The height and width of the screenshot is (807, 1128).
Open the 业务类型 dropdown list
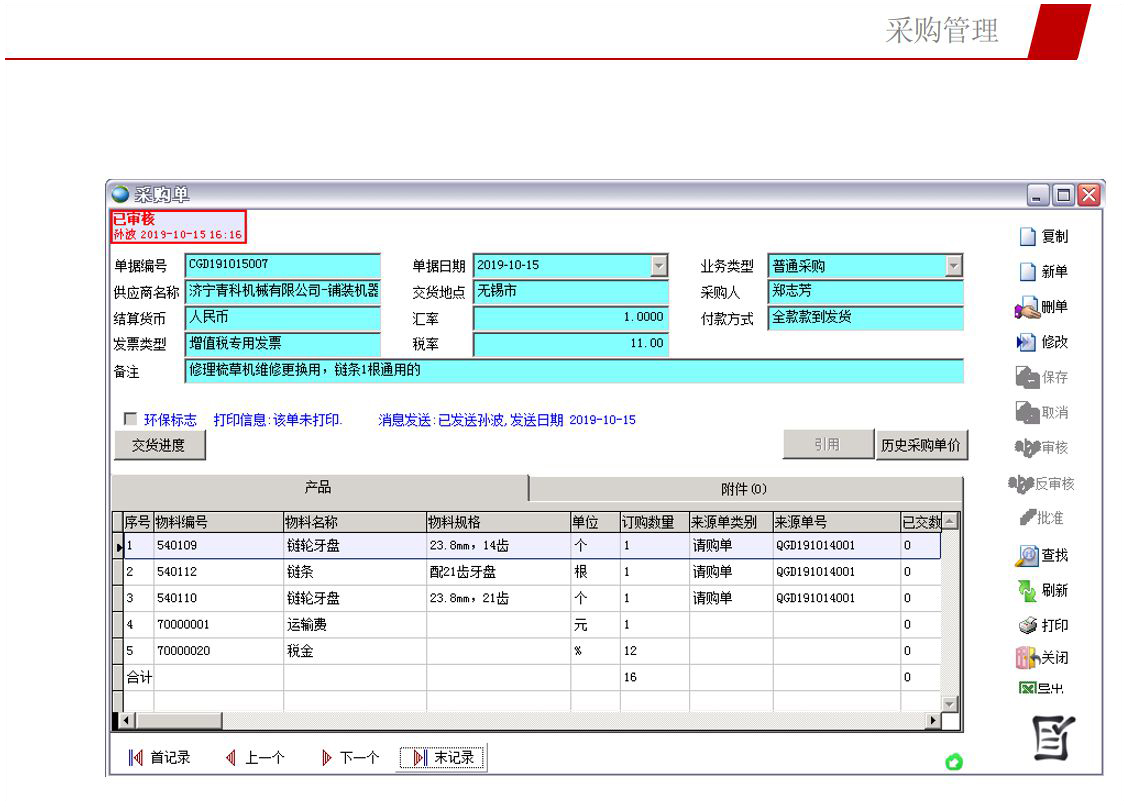(x=954, y=266)
